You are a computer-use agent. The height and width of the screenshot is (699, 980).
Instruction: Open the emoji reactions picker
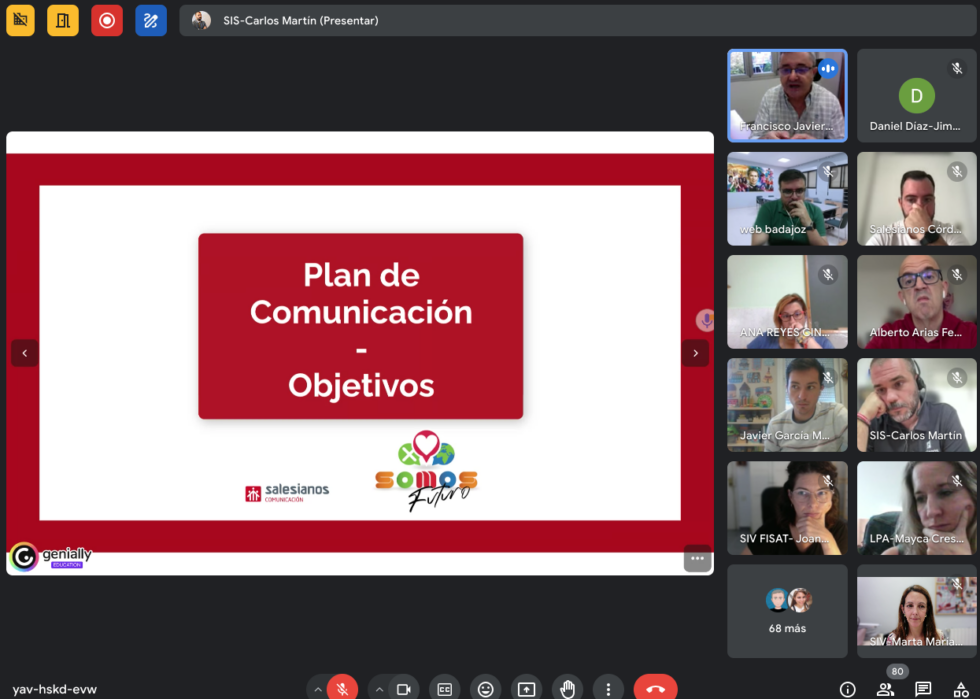486,689
